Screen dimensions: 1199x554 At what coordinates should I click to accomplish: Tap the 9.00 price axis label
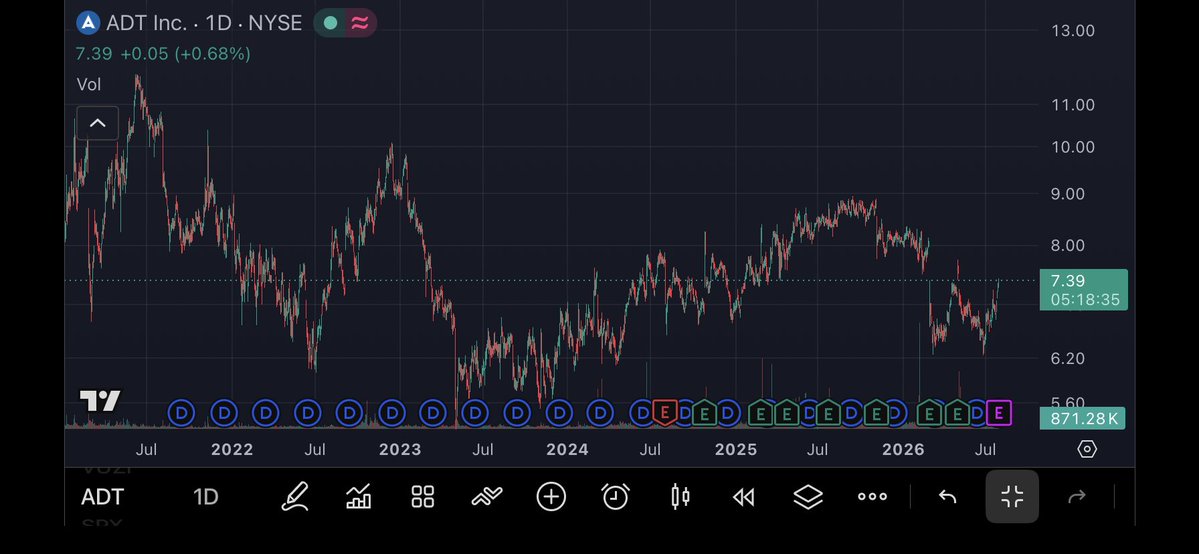pyautogui.click(x=1068, y=194)
